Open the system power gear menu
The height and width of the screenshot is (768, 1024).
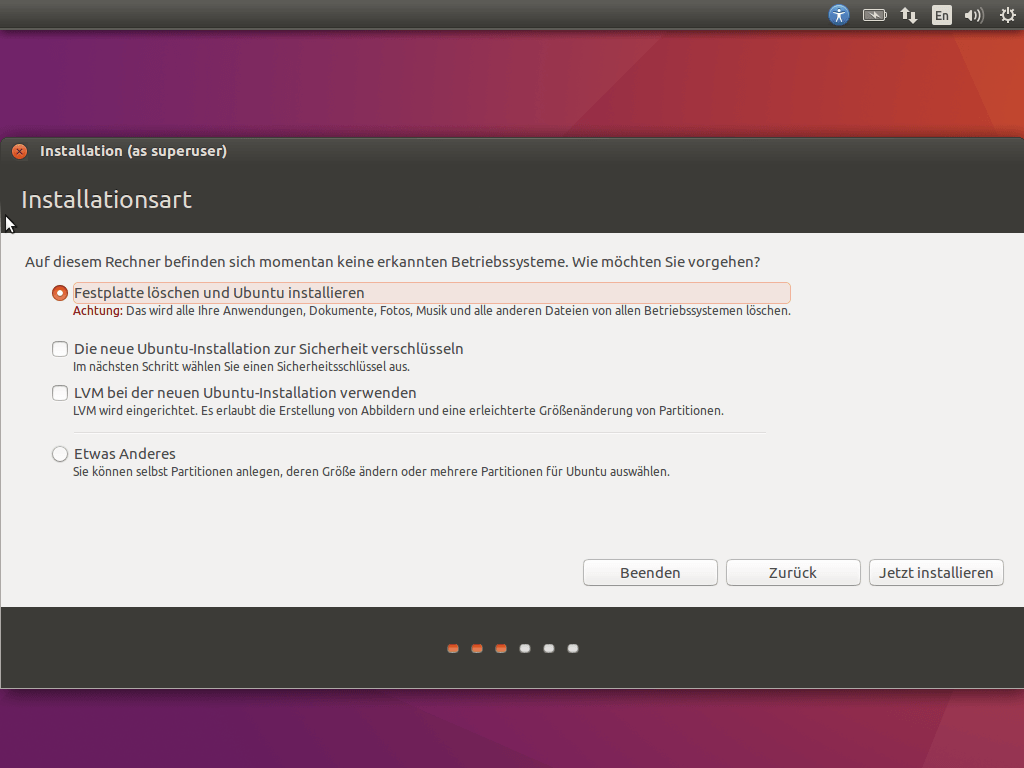coord(1008,14)
